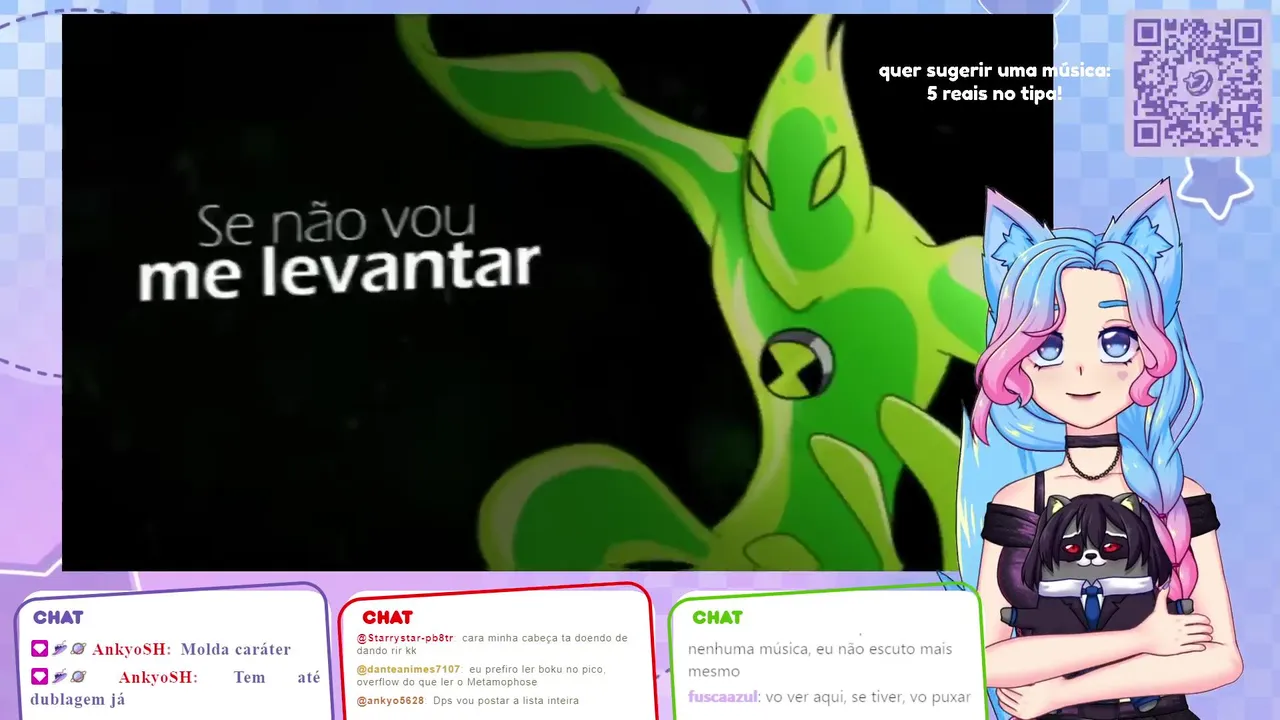Click message "Dps vou postar a lista inteira"
Viewport: 1280px width, 720px height.
click(506, 701)
